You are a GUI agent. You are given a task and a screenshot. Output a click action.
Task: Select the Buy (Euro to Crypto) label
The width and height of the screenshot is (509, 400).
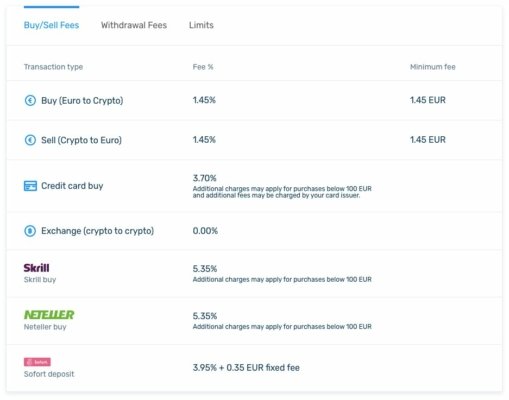point(82,101)
